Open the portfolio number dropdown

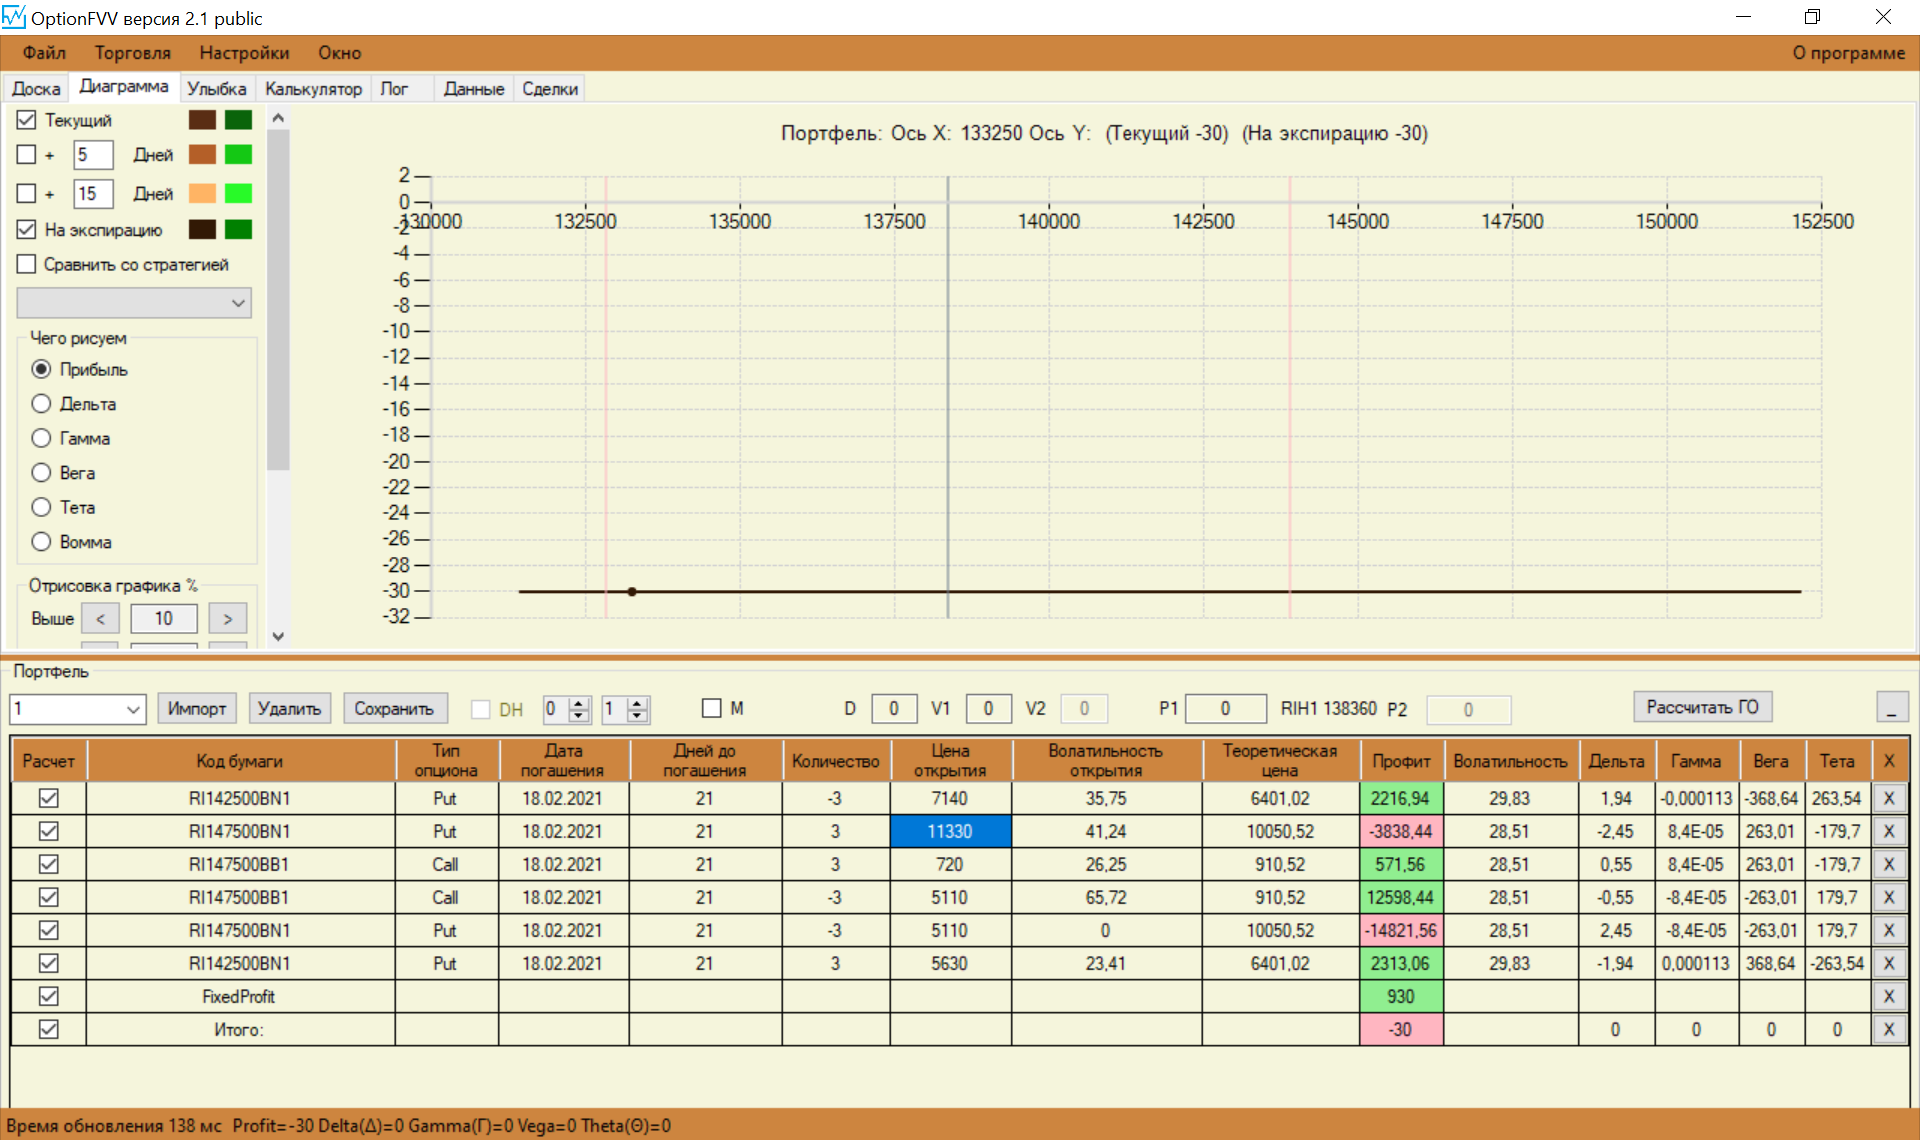pyautogui.click(x=133, y=709)
